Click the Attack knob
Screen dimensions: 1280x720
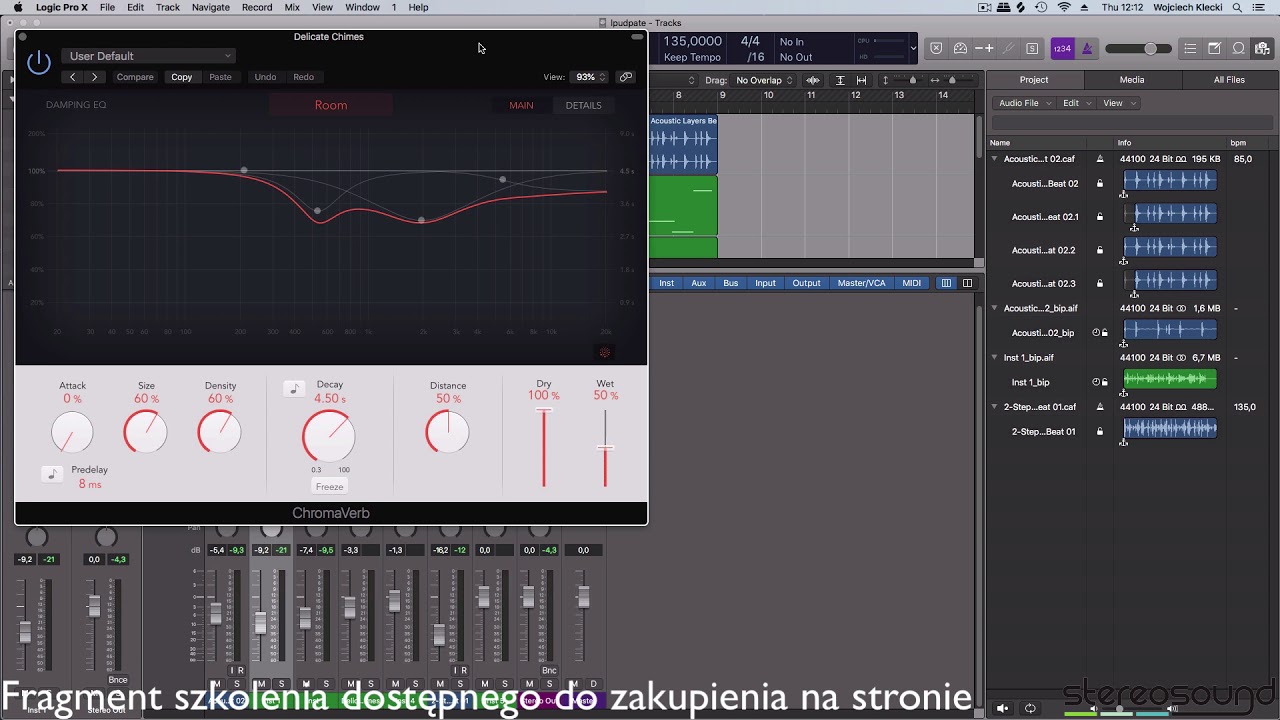[x=72, y=433]
